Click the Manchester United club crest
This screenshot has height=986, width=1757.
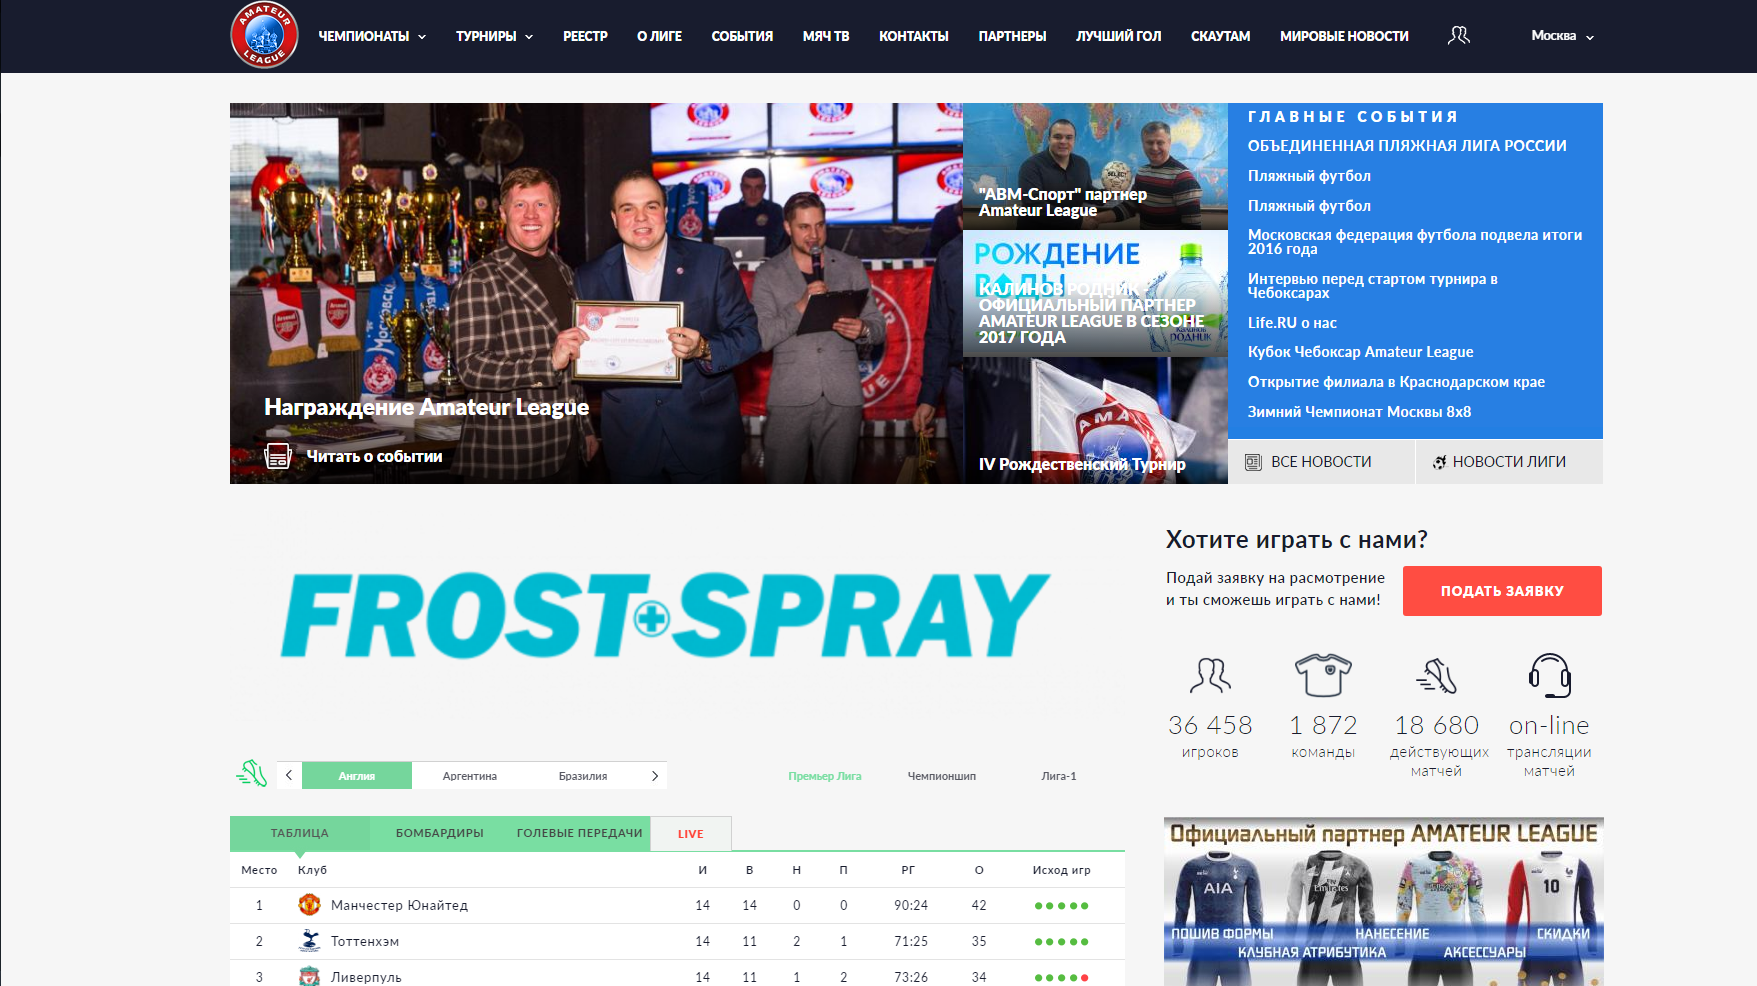coord(309,905)
